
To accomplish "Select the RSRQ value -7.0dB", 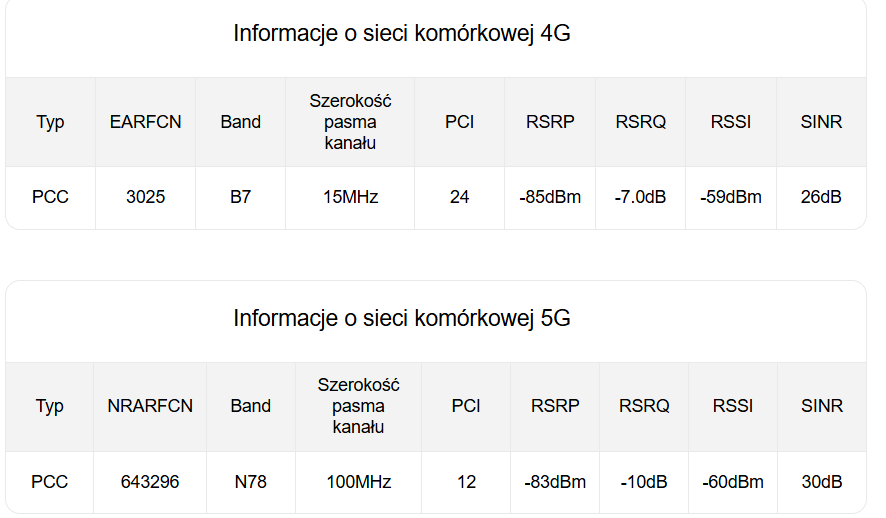I will [x=640, y=197].
